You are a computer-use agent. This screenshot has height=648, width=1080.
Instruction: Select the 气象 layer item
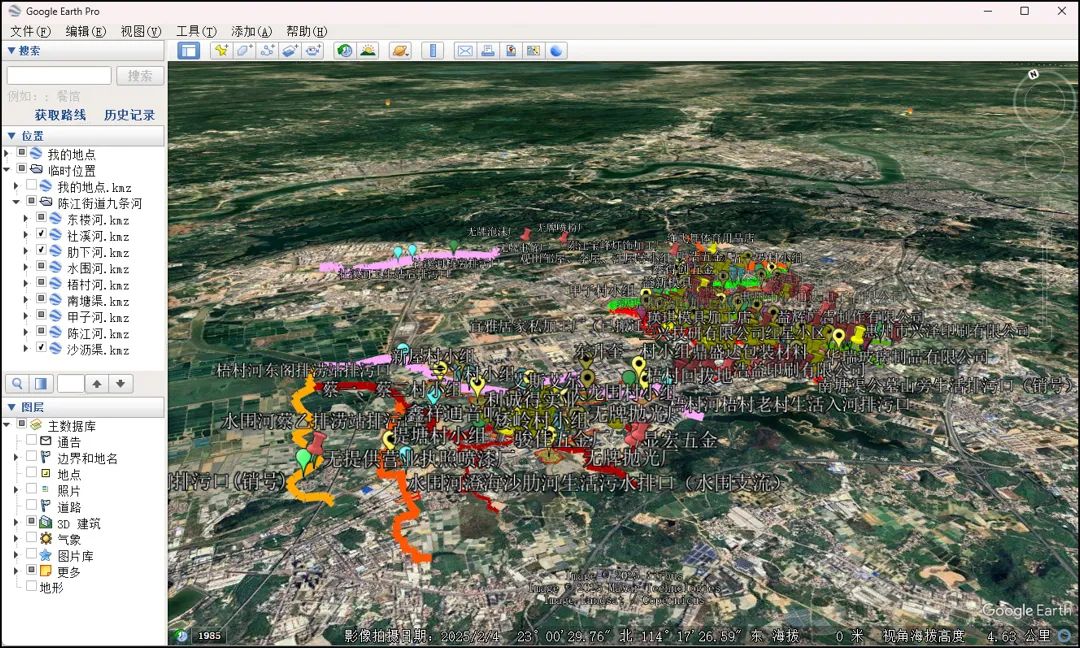click(69, 539)
